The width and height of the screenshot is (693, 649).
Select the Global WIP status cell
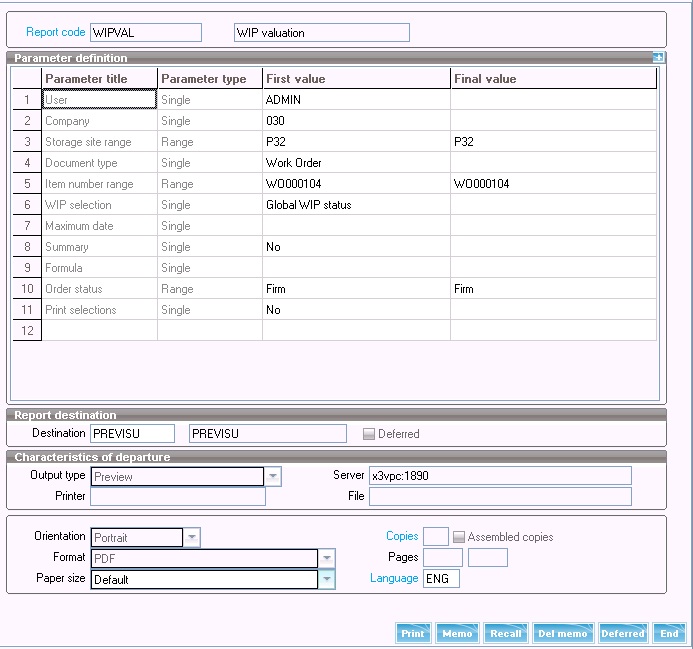tap(356, 205)
